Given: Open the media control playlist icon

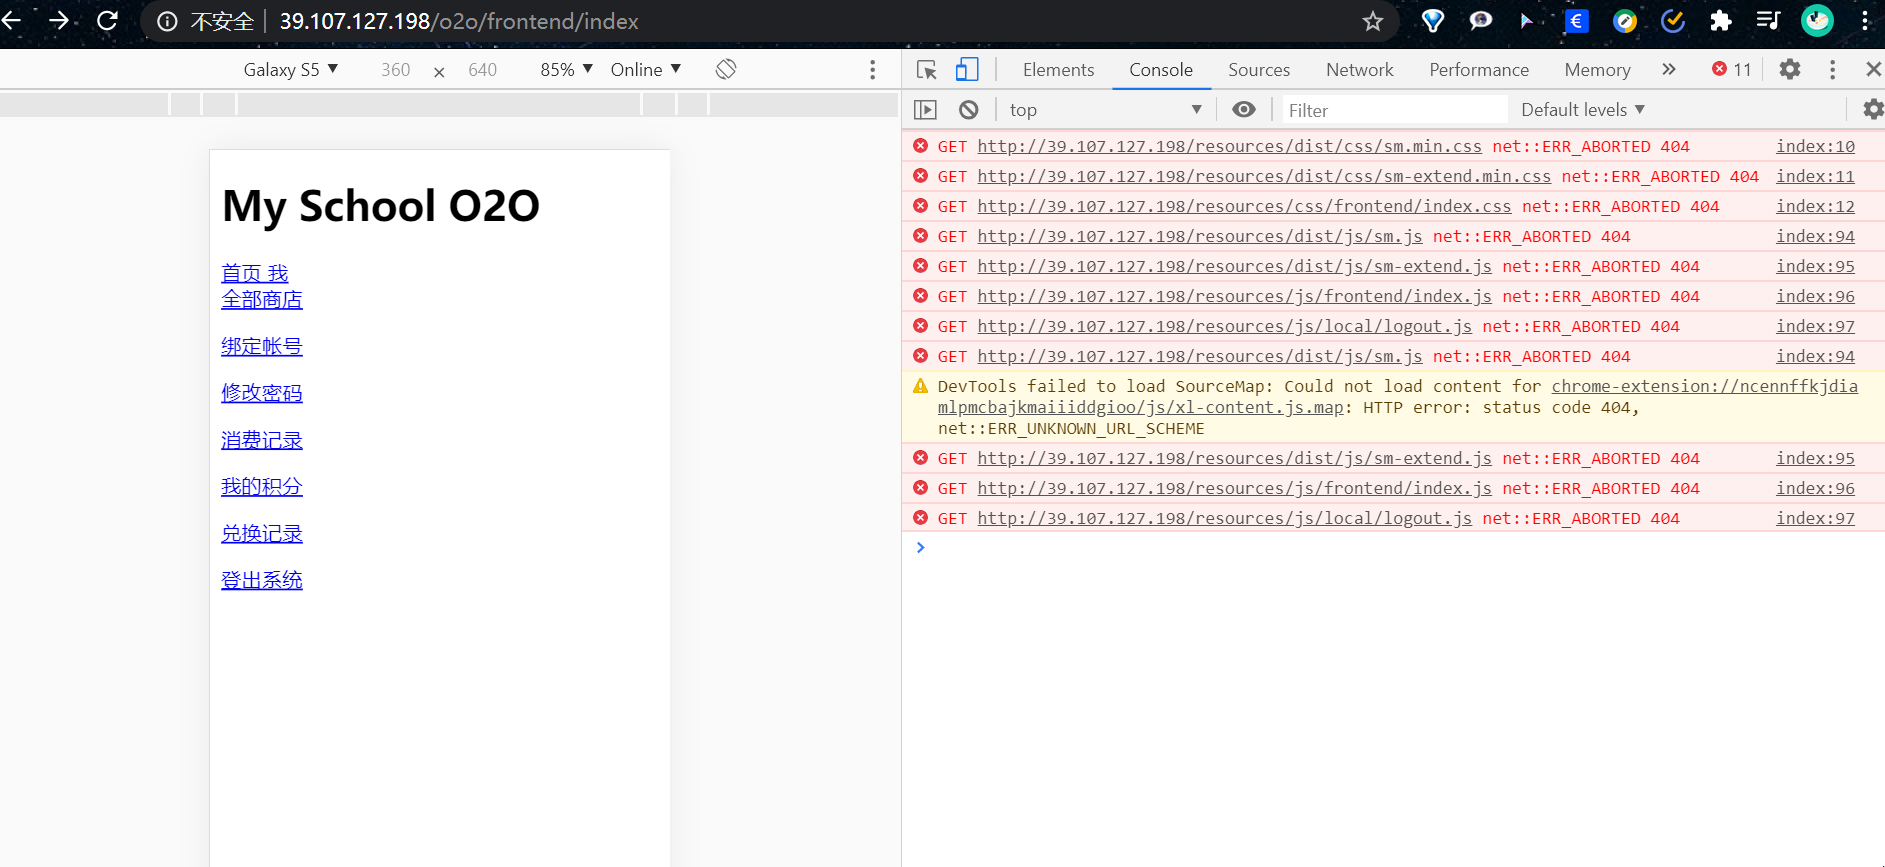Looking at the screenshot, I should [1768, 21].
